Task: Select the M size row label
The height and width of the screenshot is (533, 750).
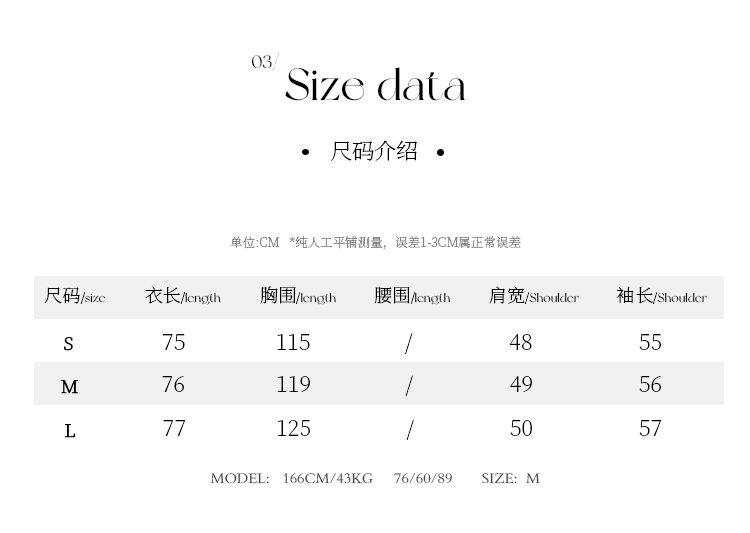Action: click(69, 387)
